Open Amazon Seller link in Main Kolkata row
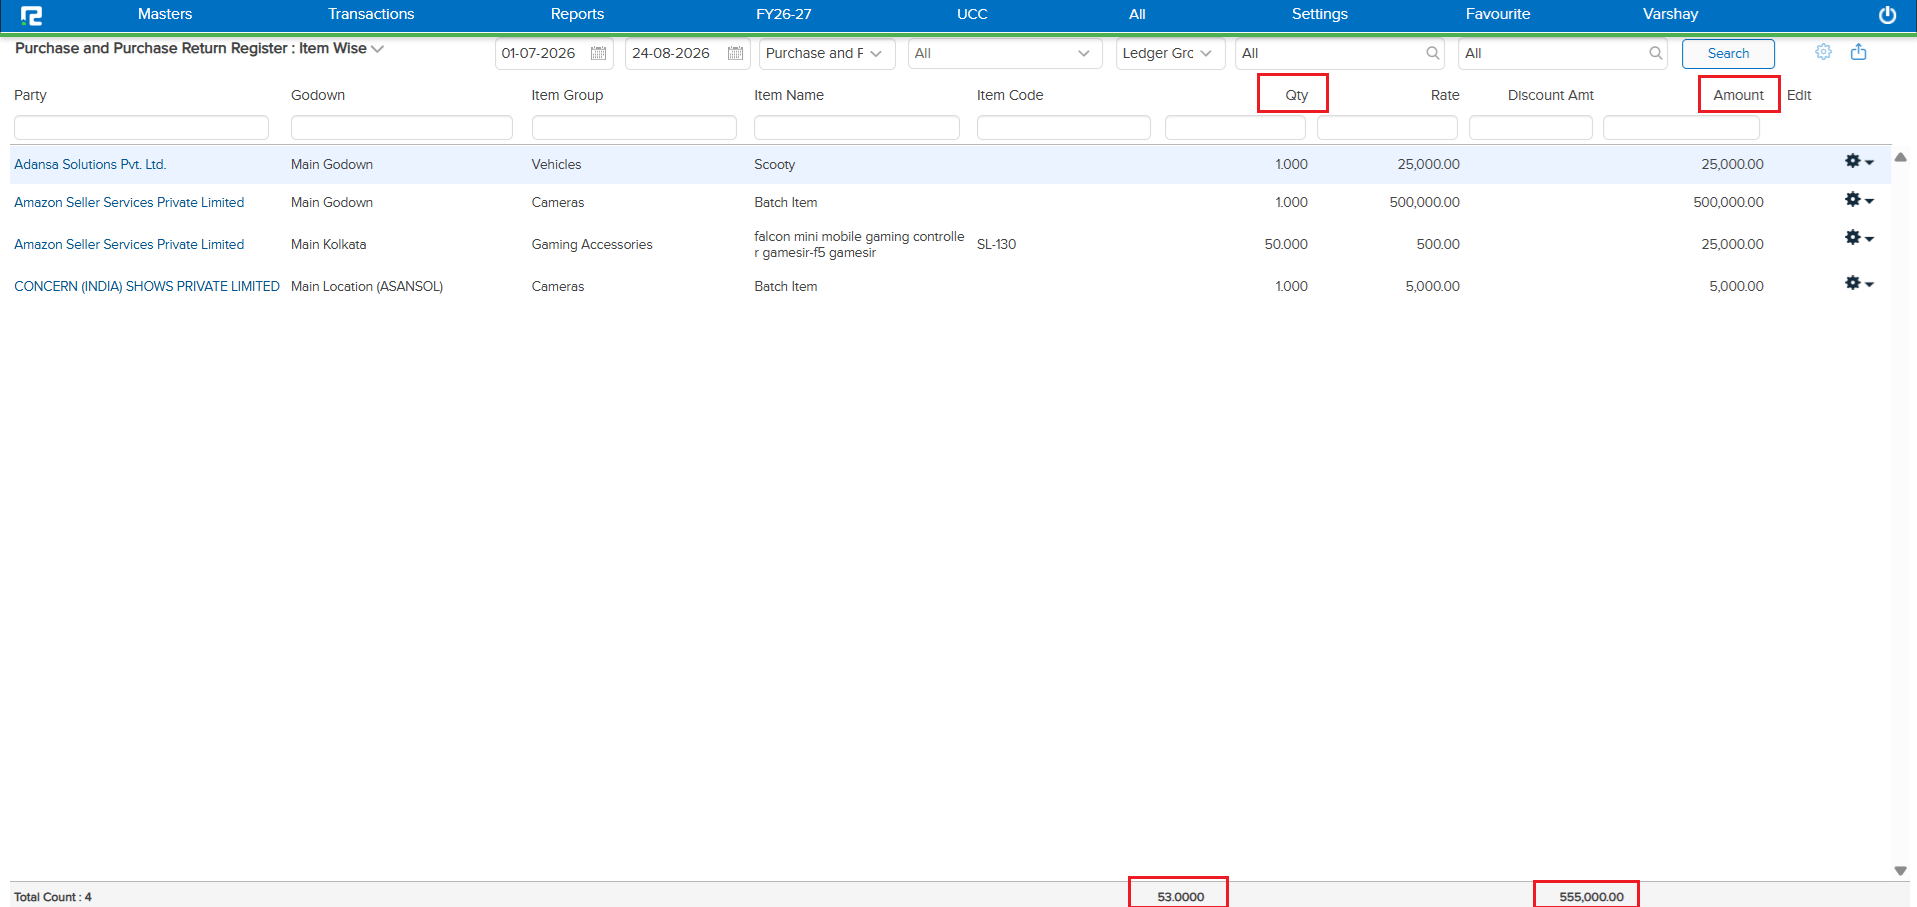The height and width of the screenshot is (907, 1917). 129,244
